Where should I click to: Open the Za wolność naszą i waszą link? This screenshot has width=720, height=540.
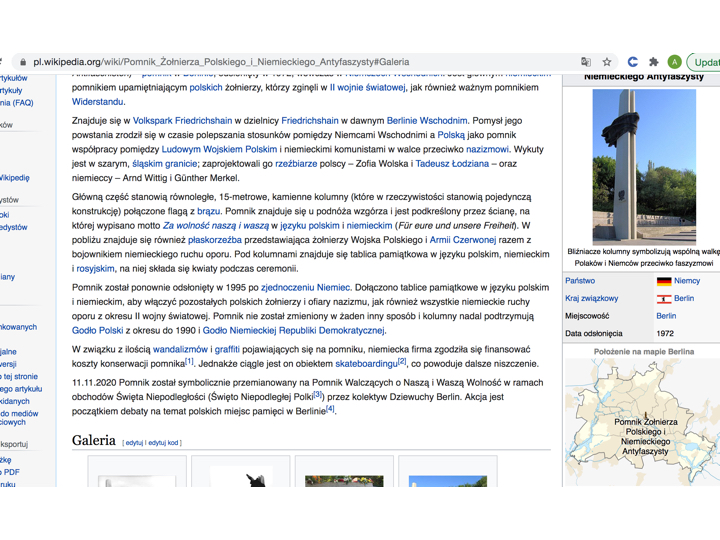(x=216, y=225)
